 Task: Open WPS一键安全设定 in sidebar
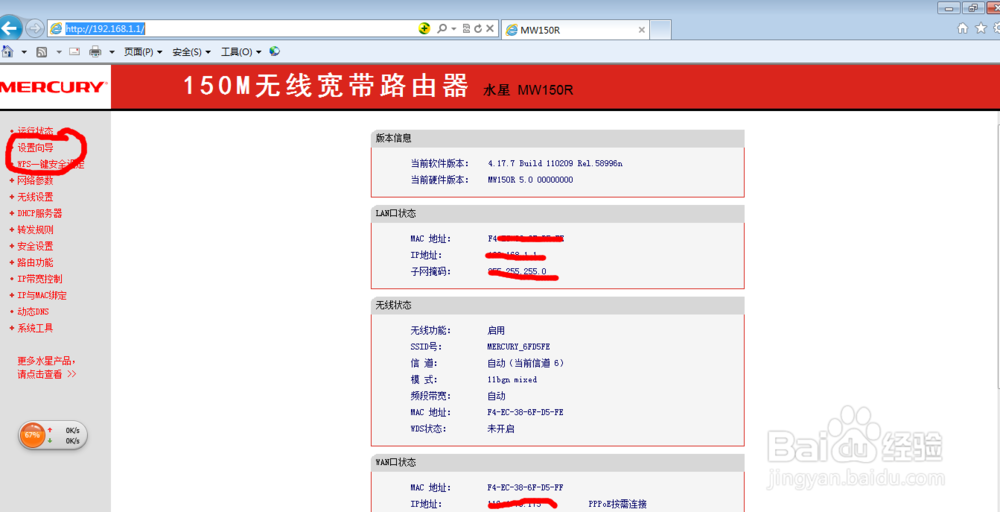[x=50, y=164]
